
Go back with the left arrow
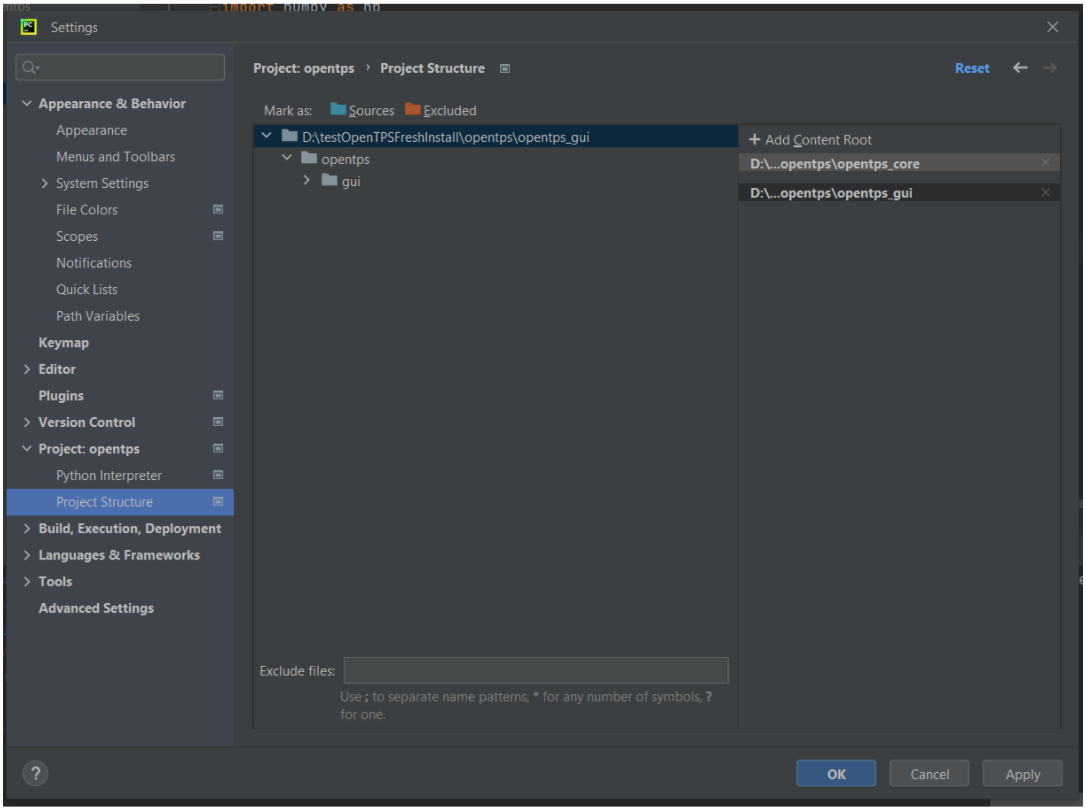click(1020, 68)
